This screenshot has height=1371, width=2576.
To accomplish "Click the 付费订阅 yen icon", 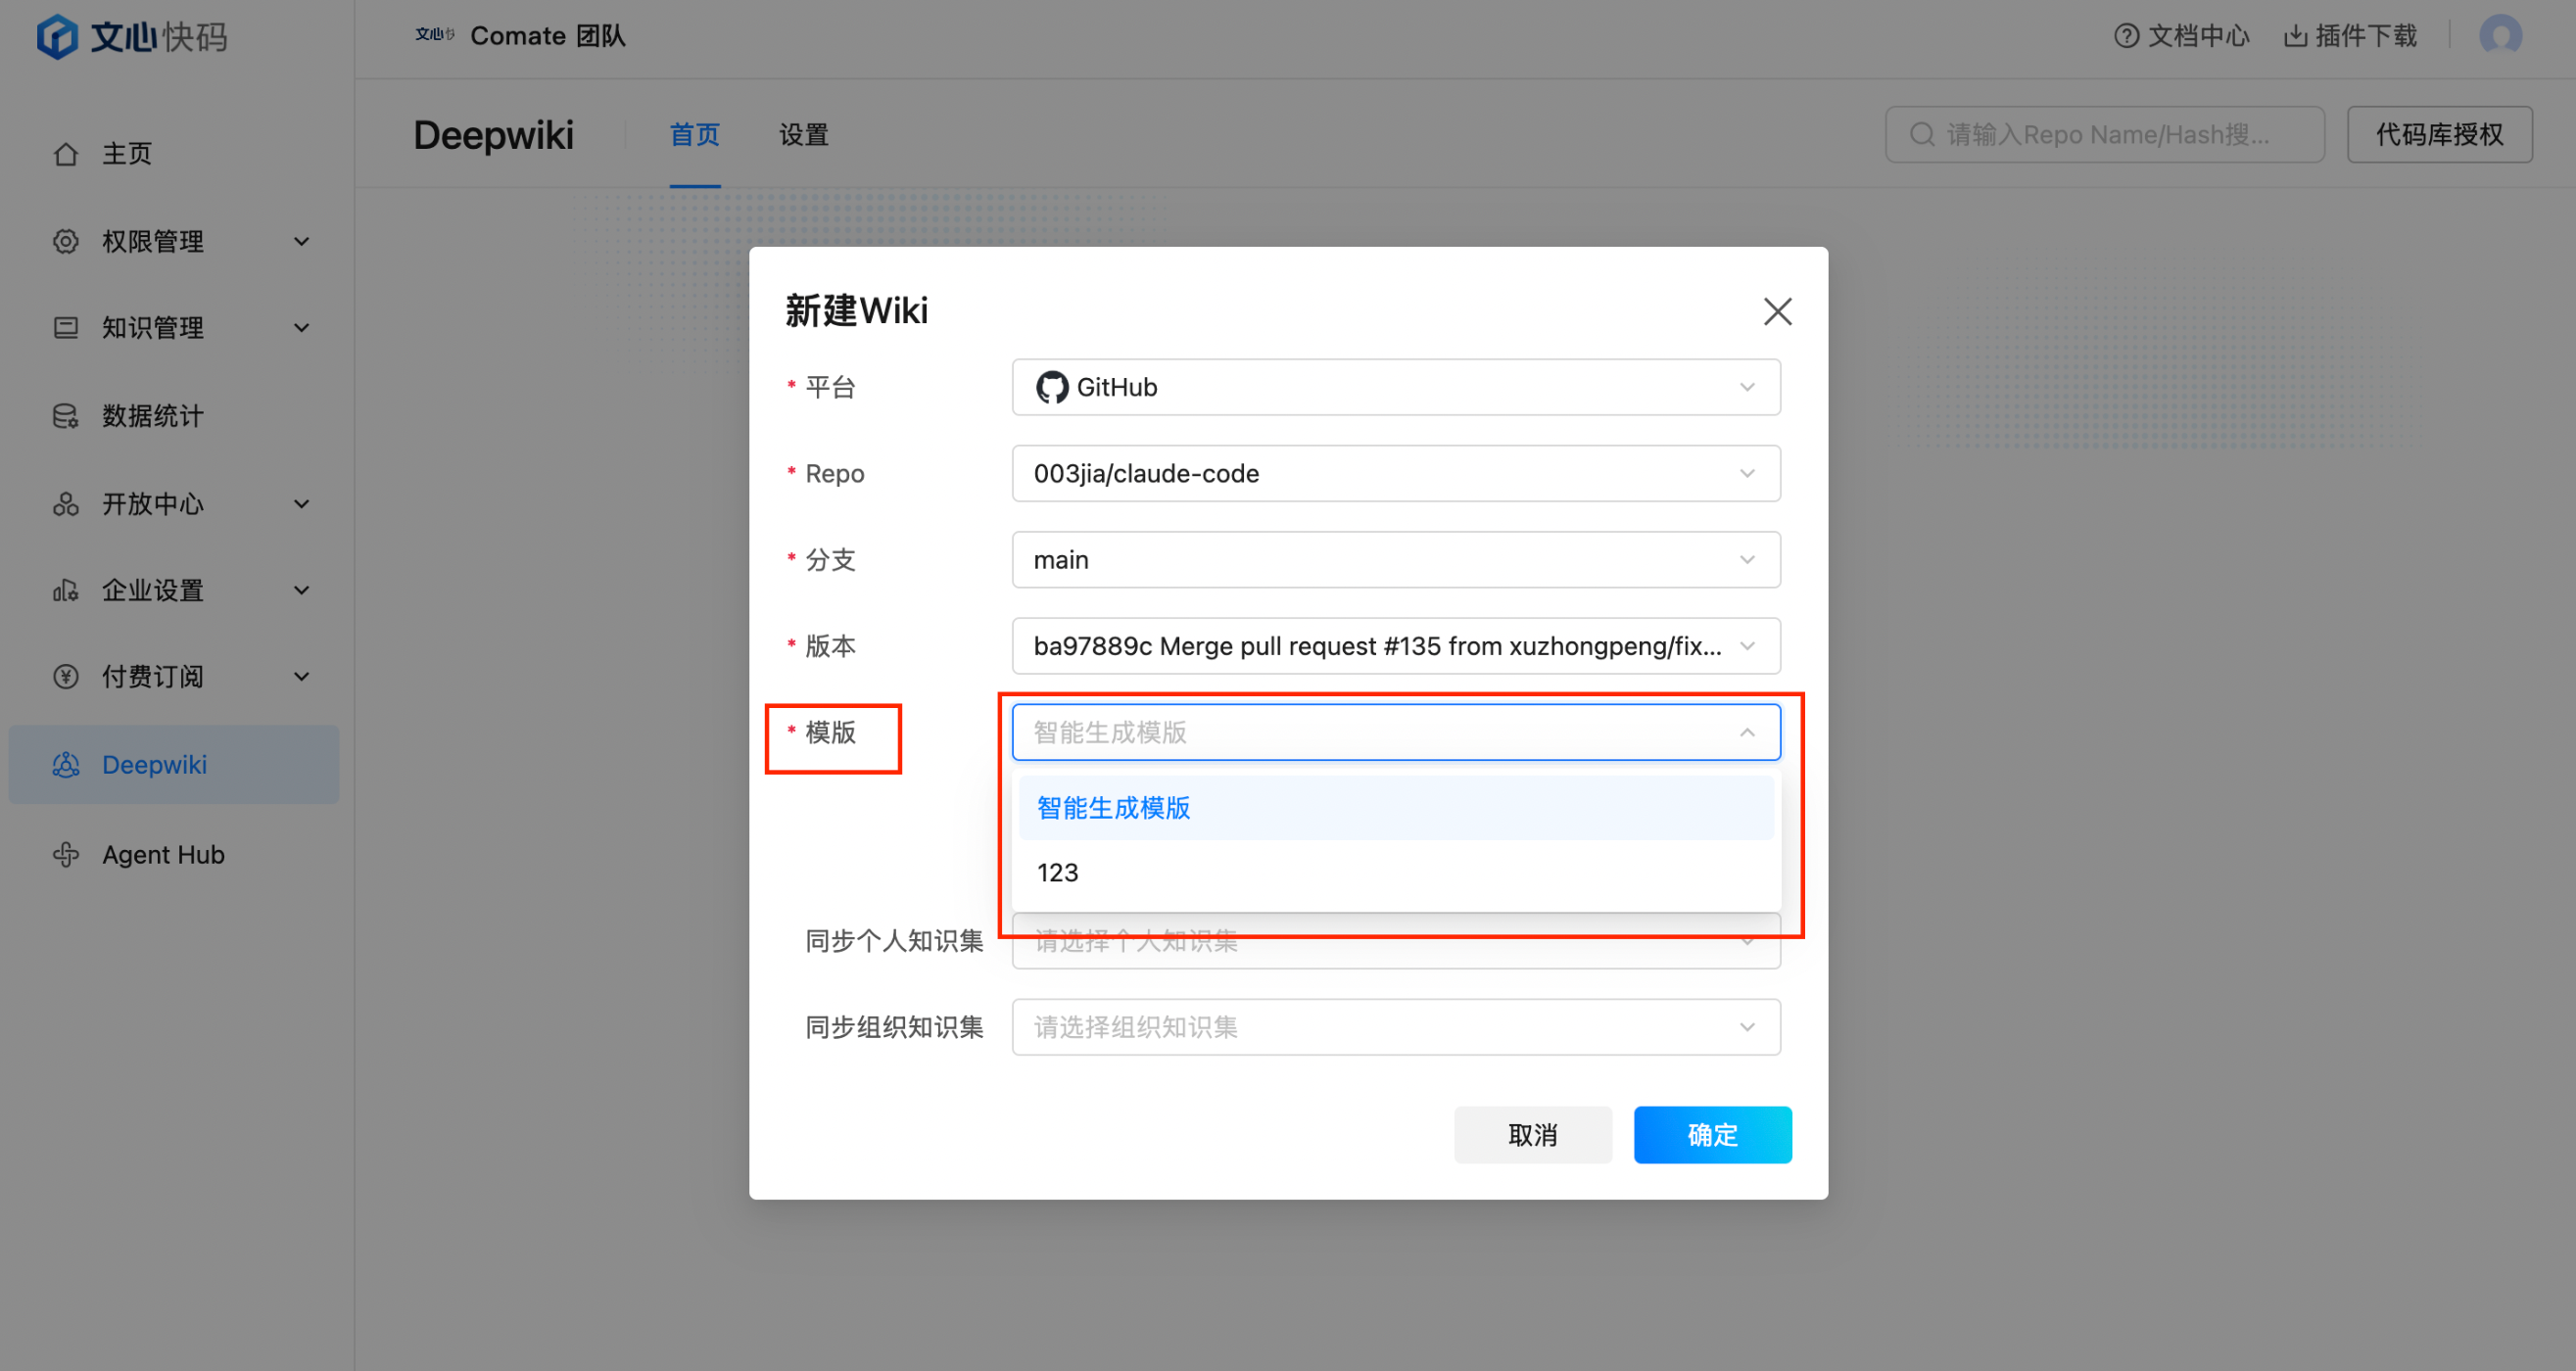I will (66, 677).
